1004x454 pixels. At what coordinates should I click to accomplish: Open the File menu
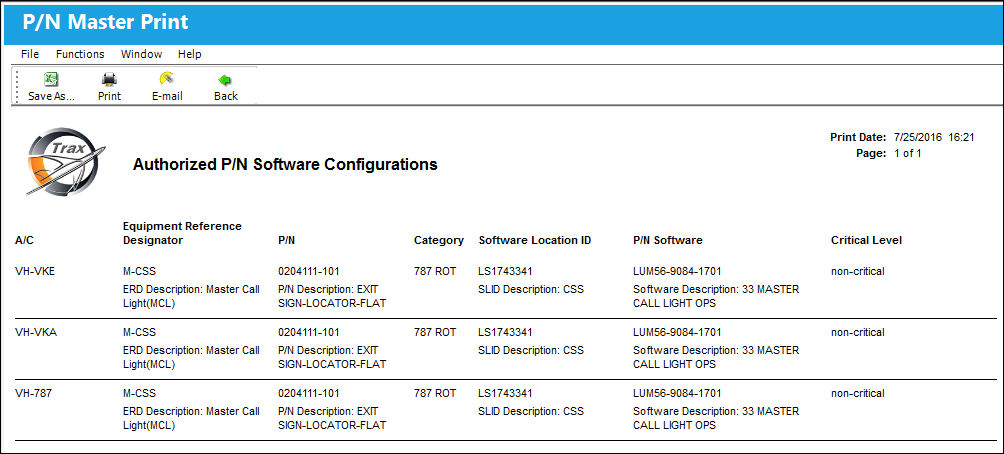[30, 54]
